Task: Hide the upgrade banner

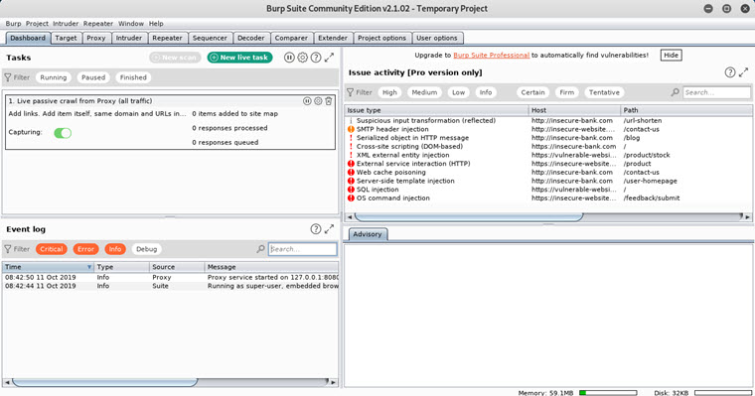Action: pyautogui.click(x=671, y=55)
